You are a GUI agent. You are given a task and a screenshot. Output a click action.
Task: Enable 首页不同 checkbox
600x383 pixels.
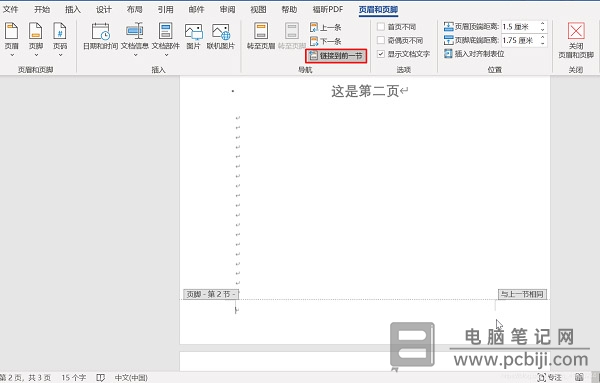tap(381, 27)
